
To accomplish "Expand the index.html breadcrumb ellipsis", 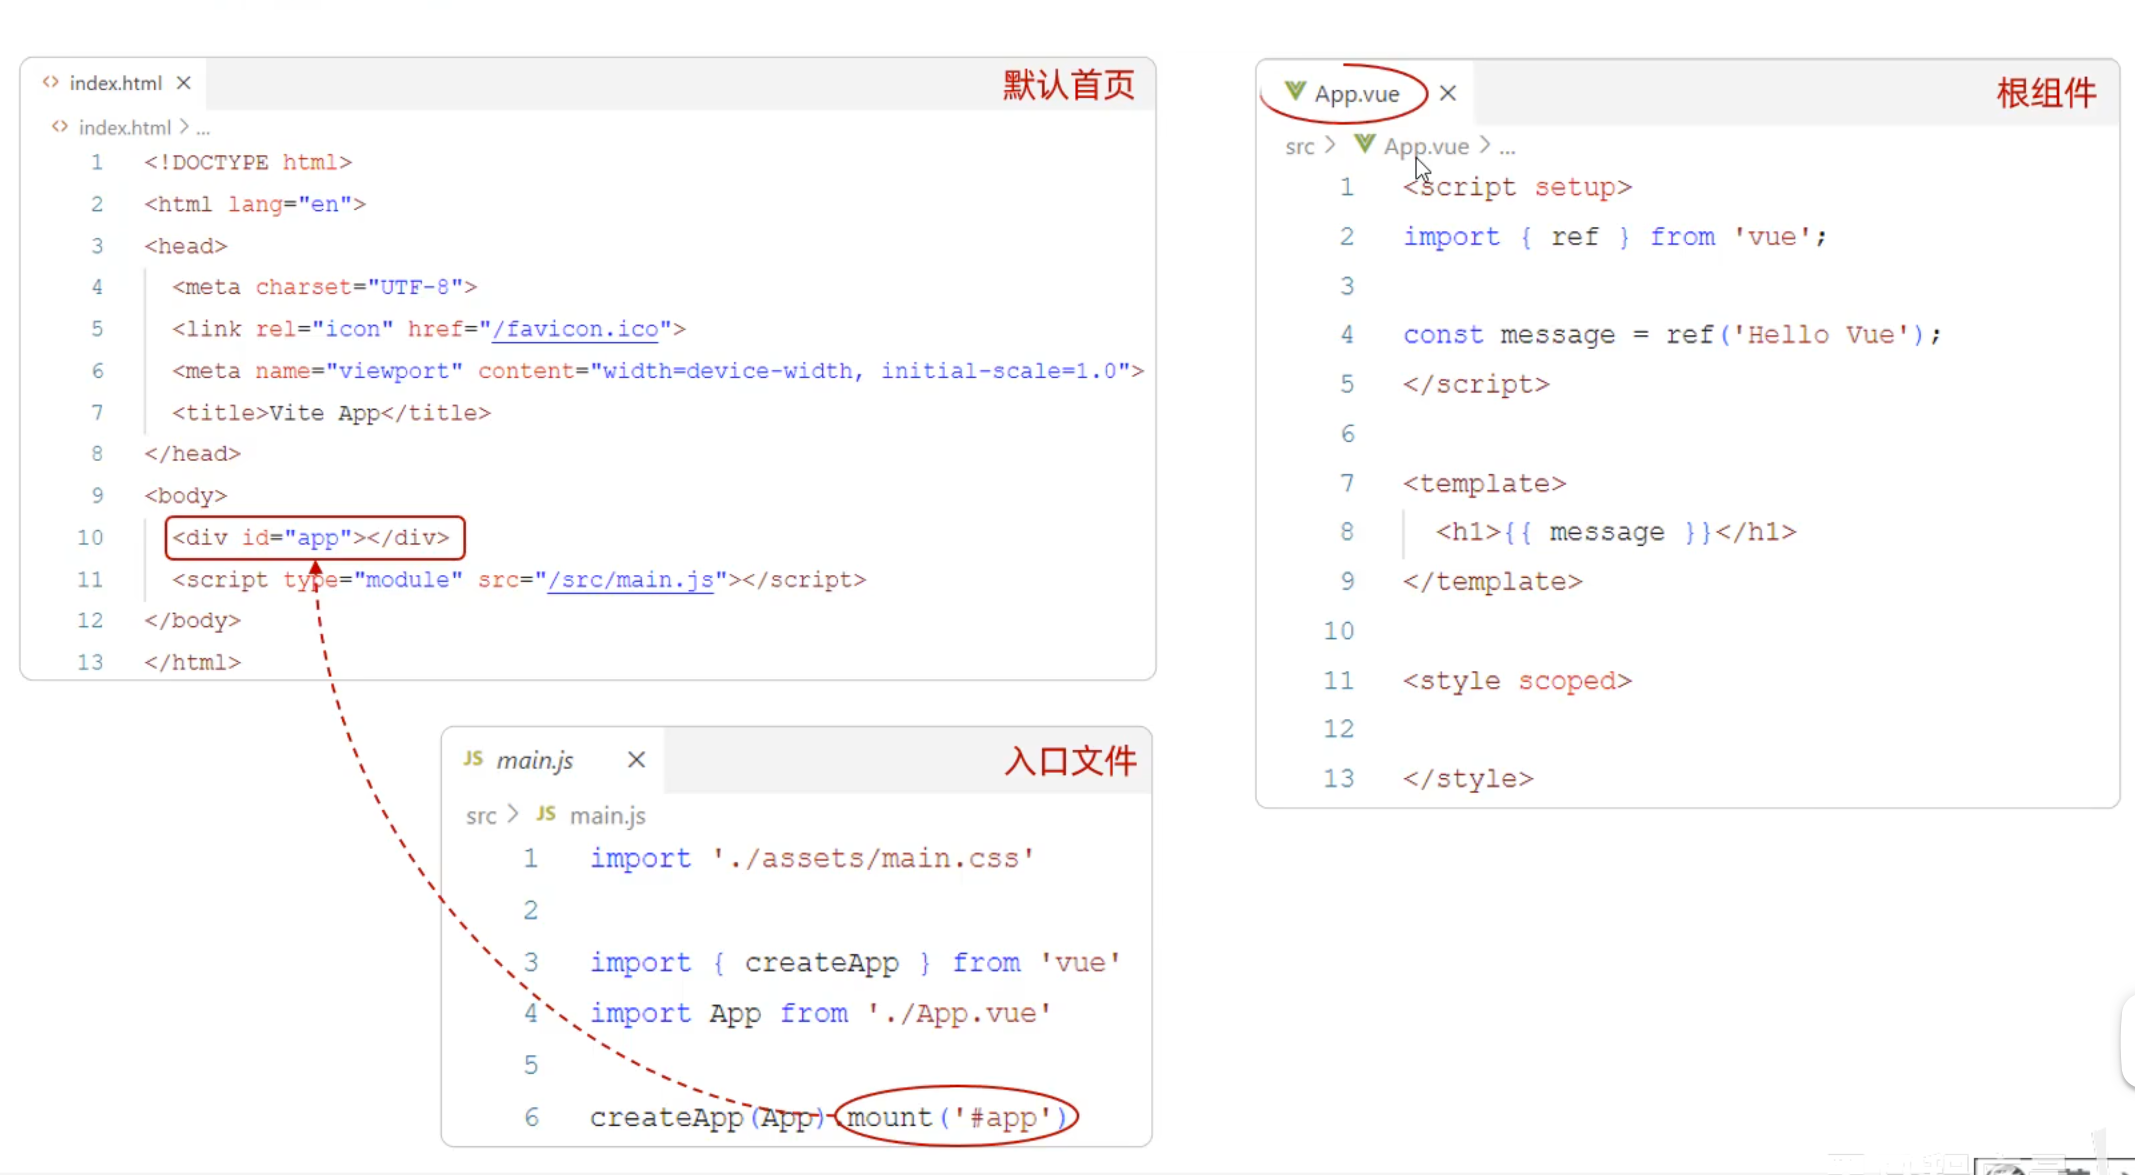I will [203, 128].
